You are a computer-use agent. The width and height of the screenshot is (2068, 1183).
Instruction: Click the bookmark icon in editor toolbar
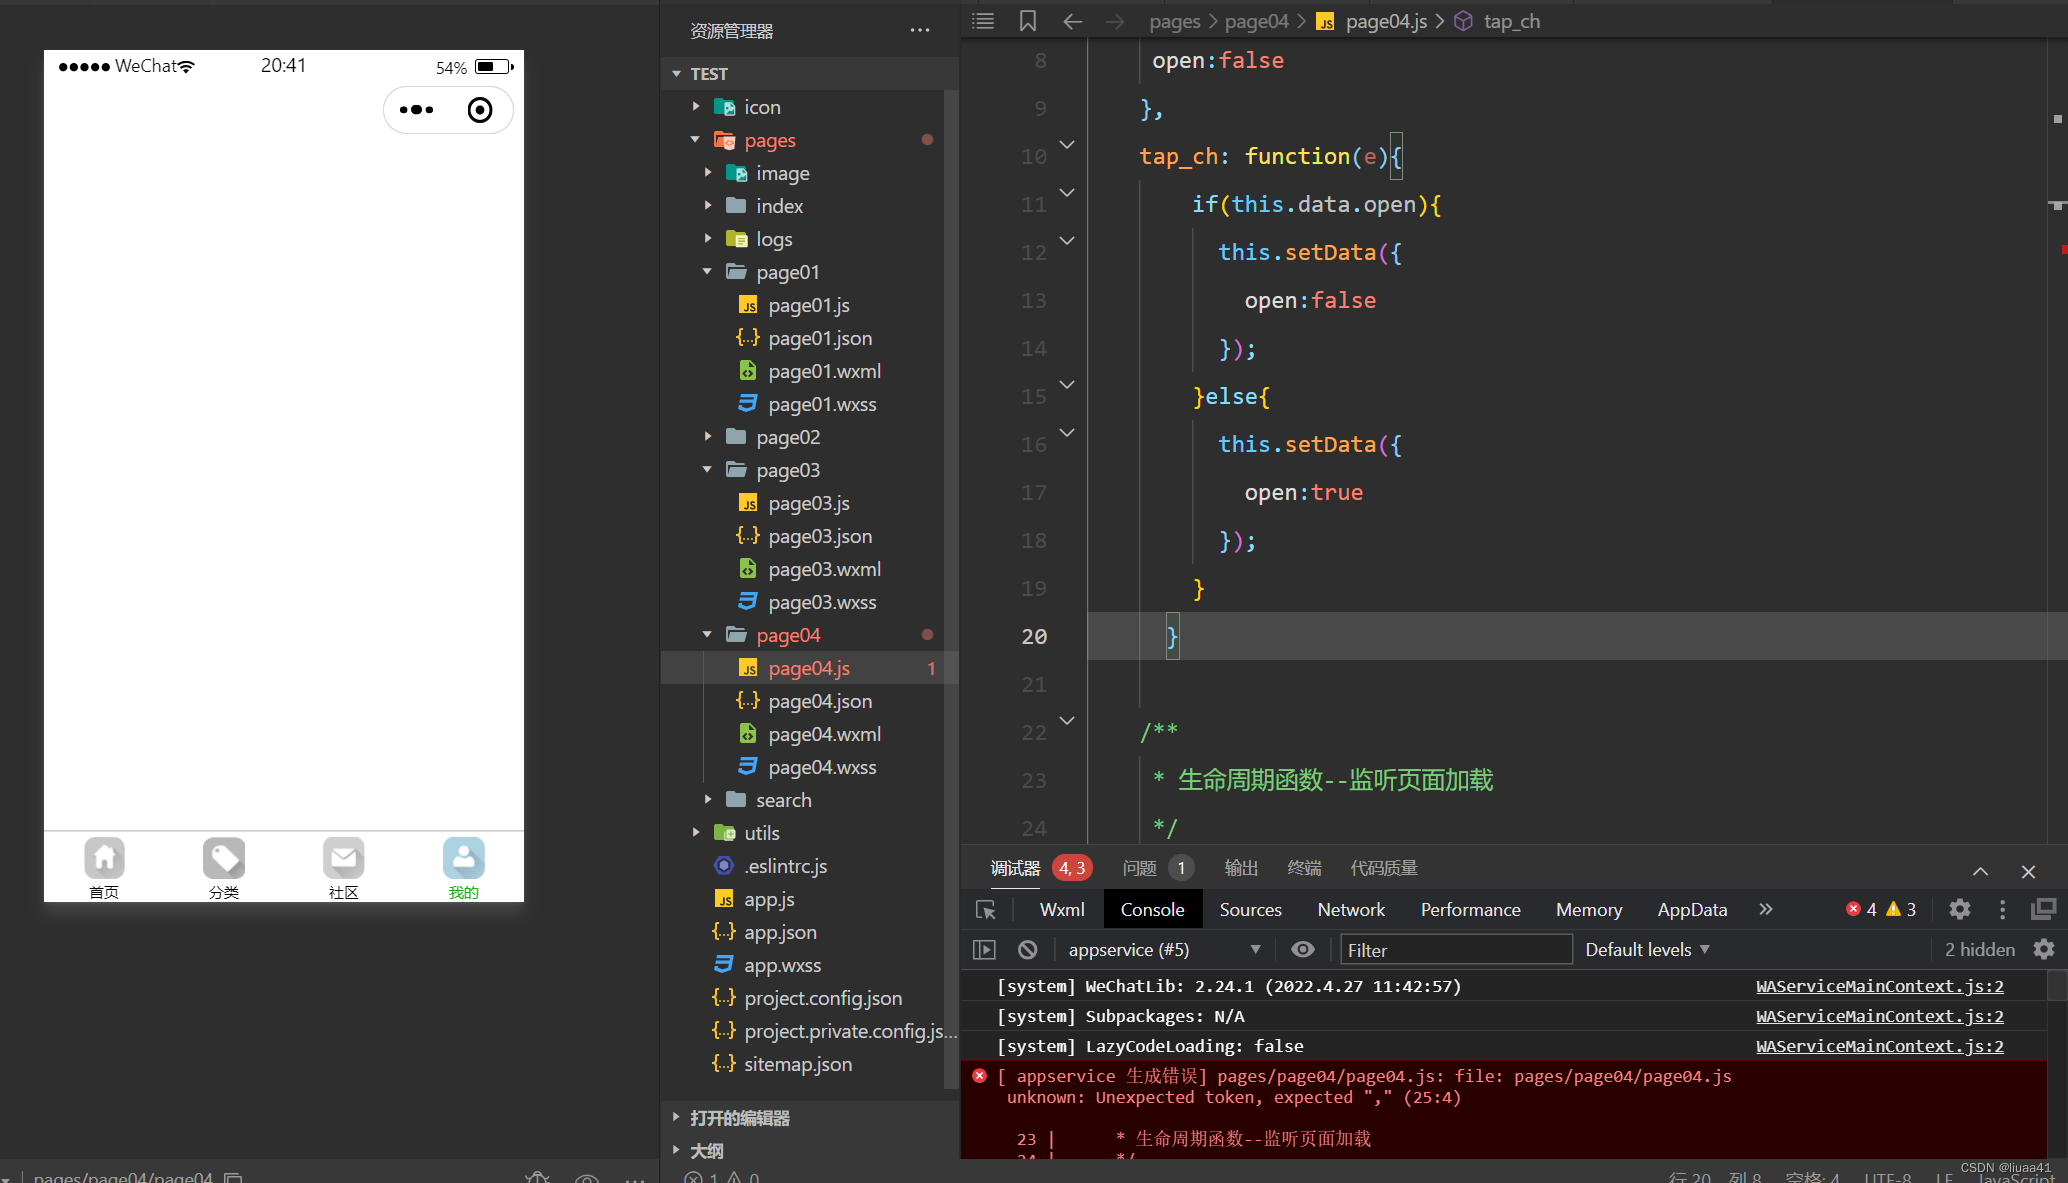(x=1028, y=21)
